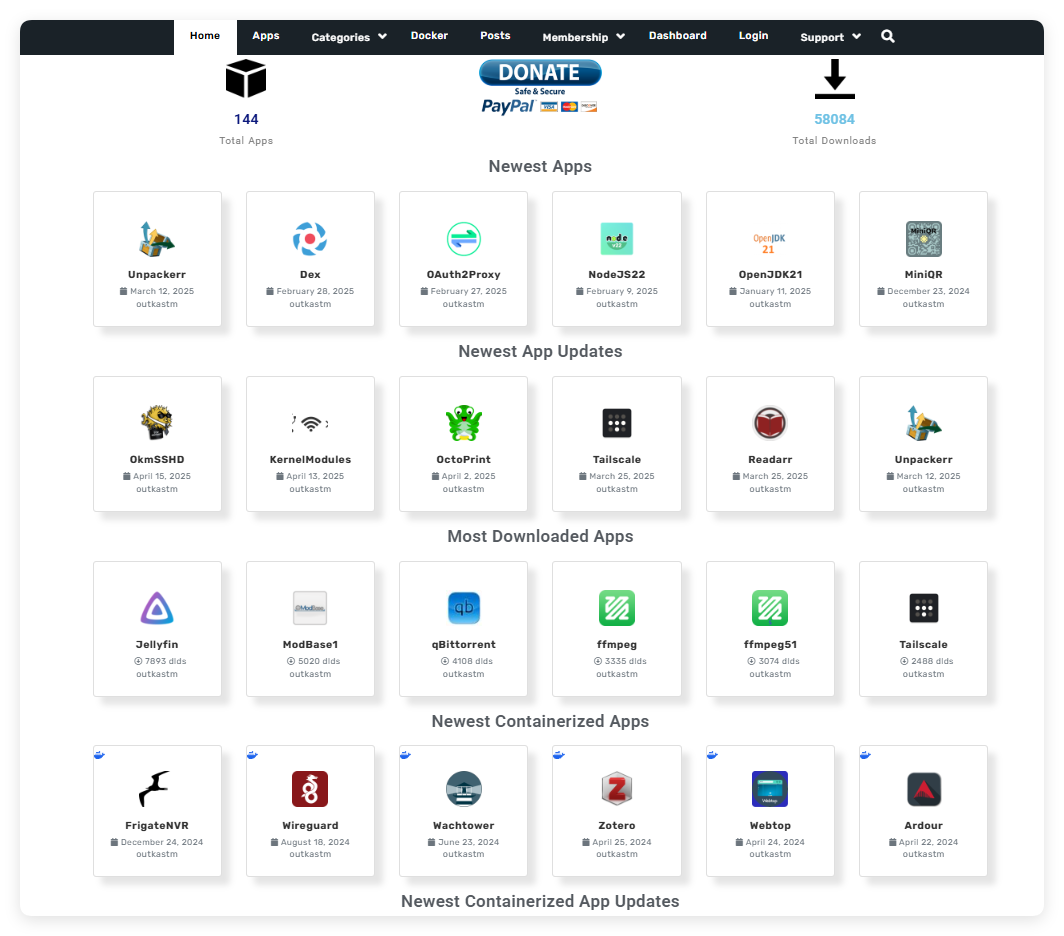The width and height of the screenshot is (1064, 936).
Task: Open the Webtop app icon
Action: pos(770,789)
